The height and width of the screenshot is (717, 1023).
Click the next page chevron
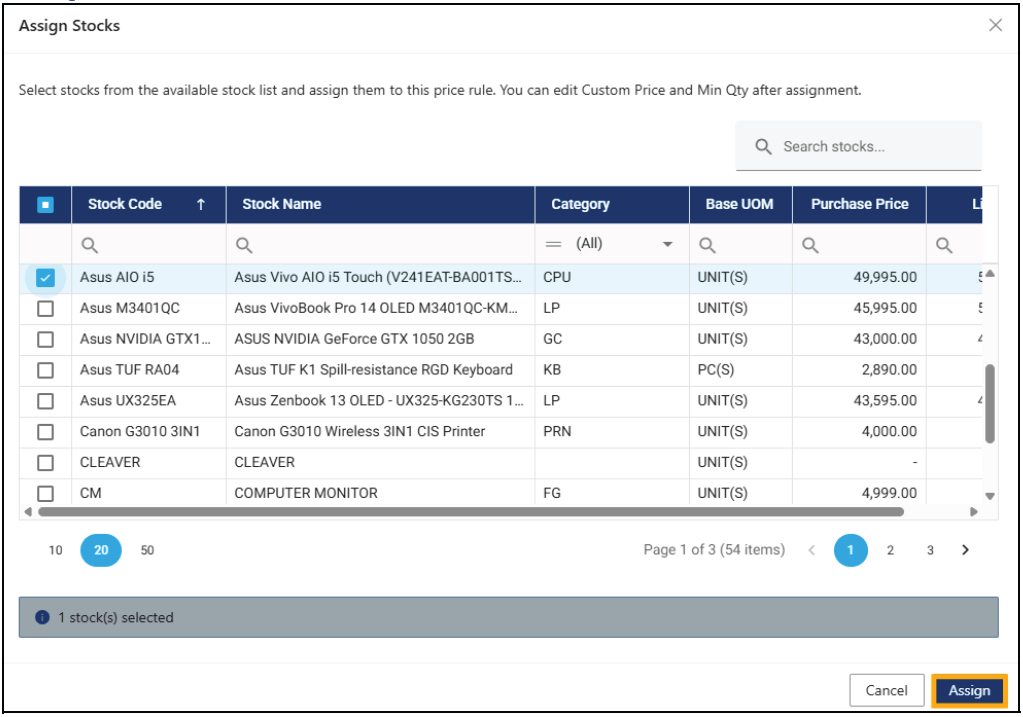tap(966, 550)
